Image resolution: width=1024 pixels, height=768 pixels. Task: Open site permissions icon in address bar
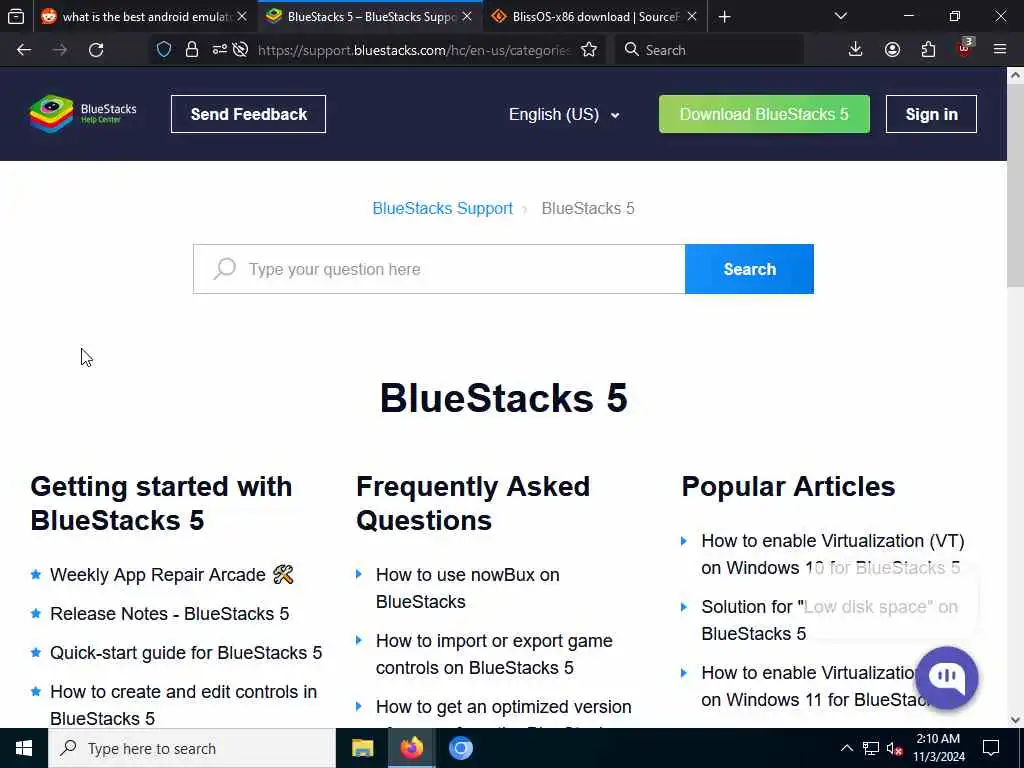pos(219,50)
